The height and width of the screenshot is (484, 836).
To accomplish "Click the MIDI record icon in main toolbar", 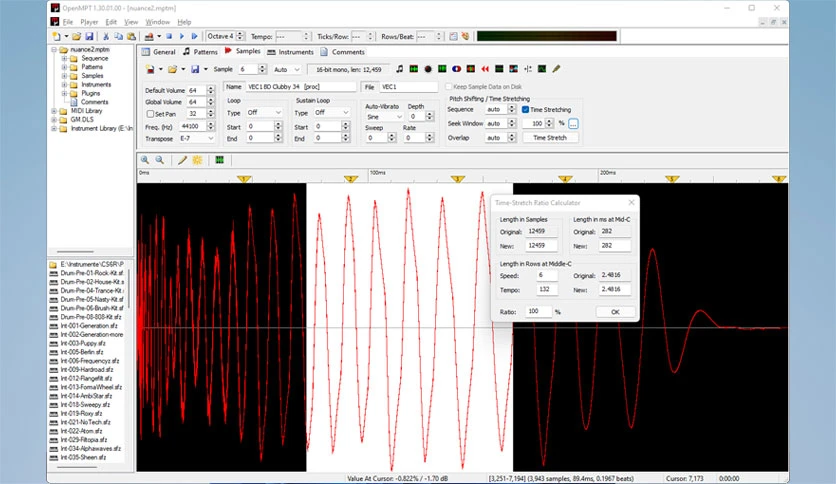I will (x=149, y=36).
